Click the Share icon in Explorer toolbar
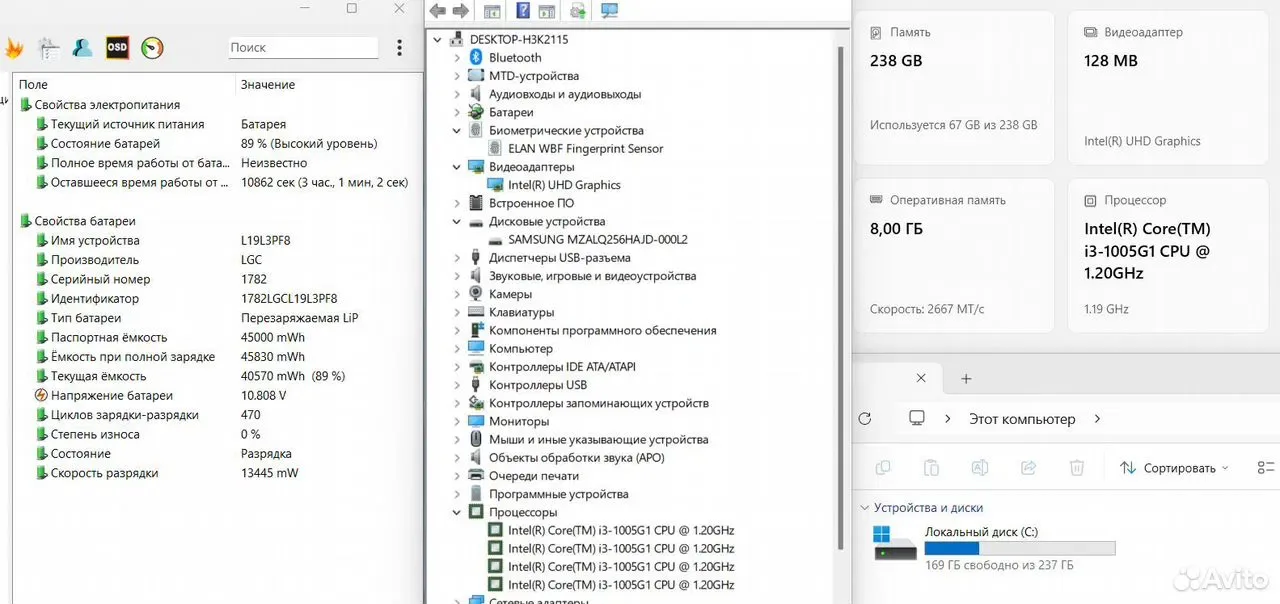The width and height of the screenshot is (1280, 604). (1028, 467)
